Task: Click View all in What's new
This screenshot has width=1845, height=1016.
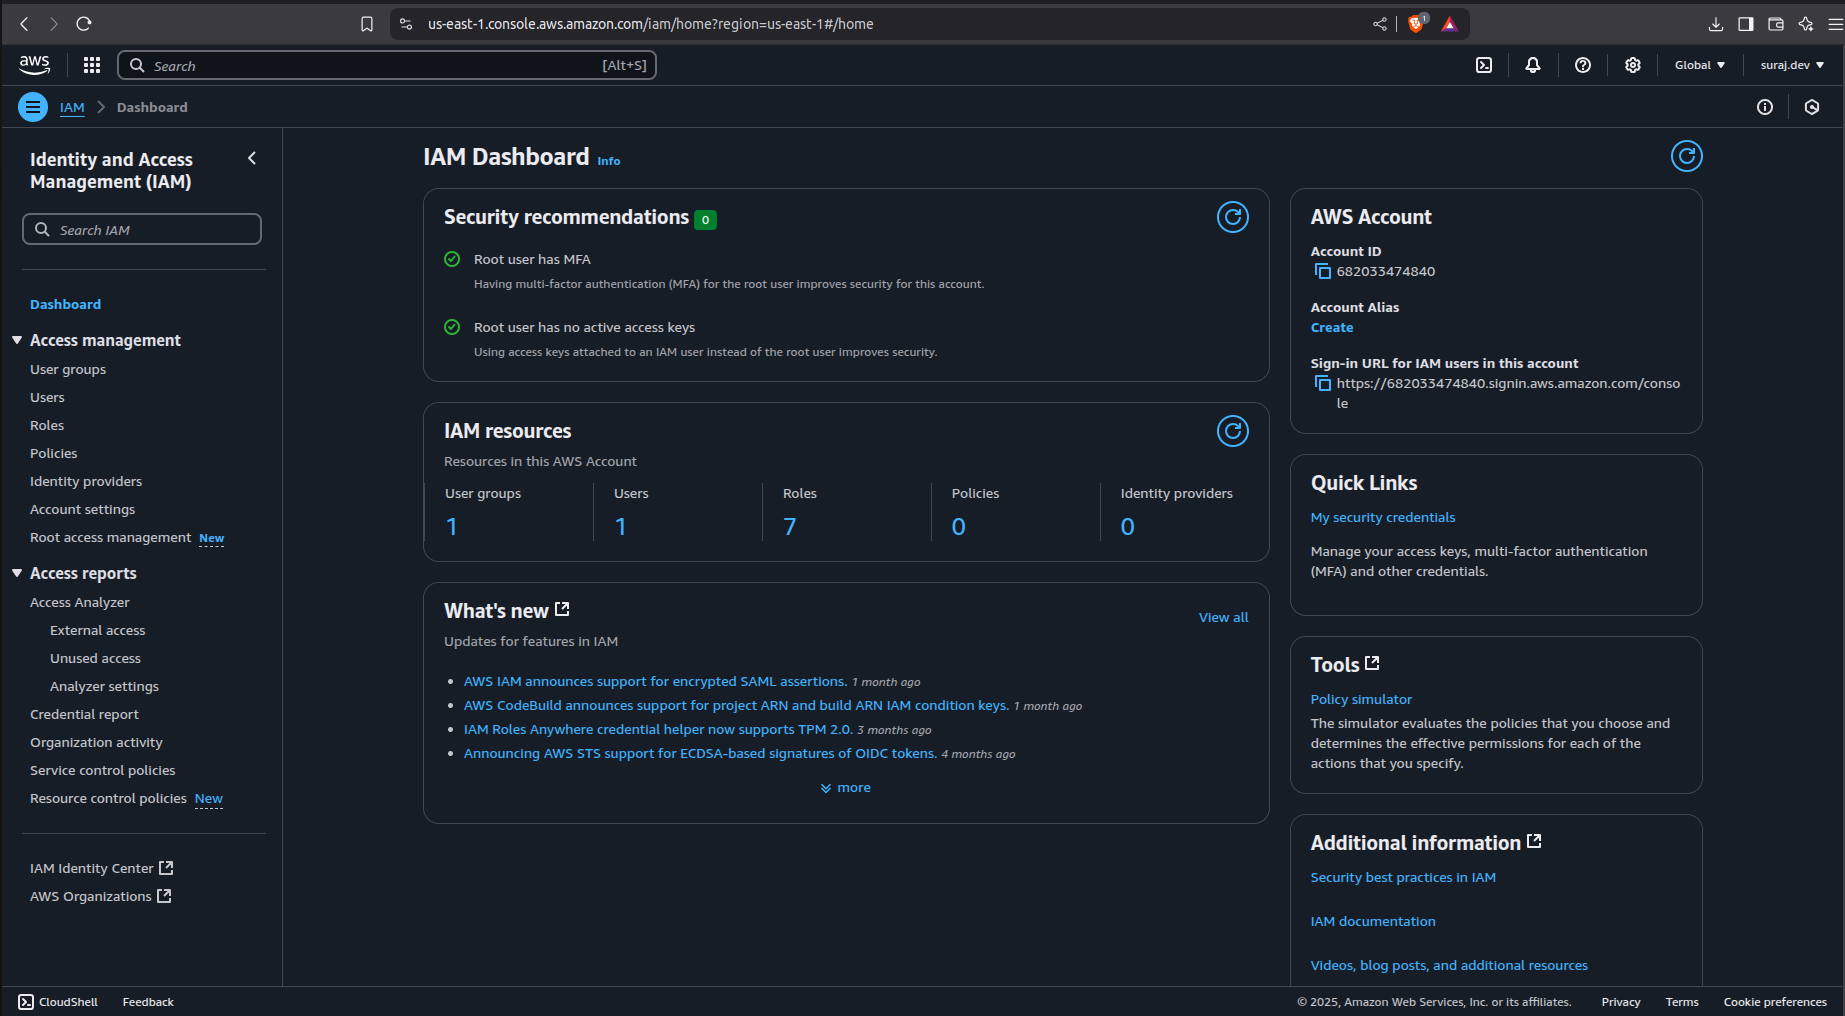Action: click(1223, 617)
